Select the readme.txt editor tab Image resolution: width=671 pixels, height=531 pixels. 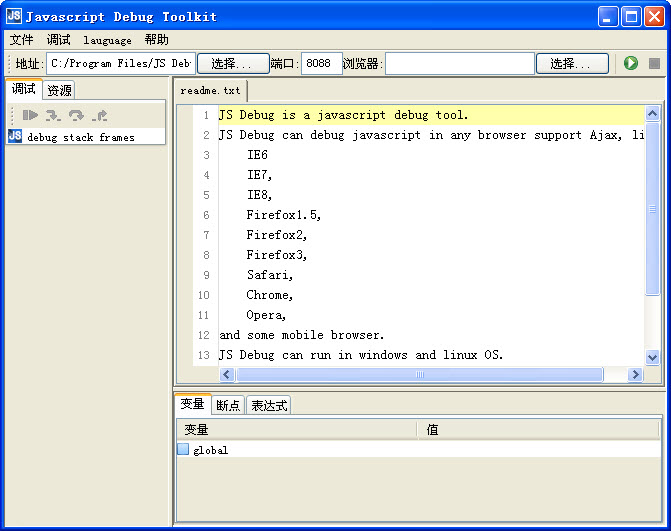(x=211, y=91)
